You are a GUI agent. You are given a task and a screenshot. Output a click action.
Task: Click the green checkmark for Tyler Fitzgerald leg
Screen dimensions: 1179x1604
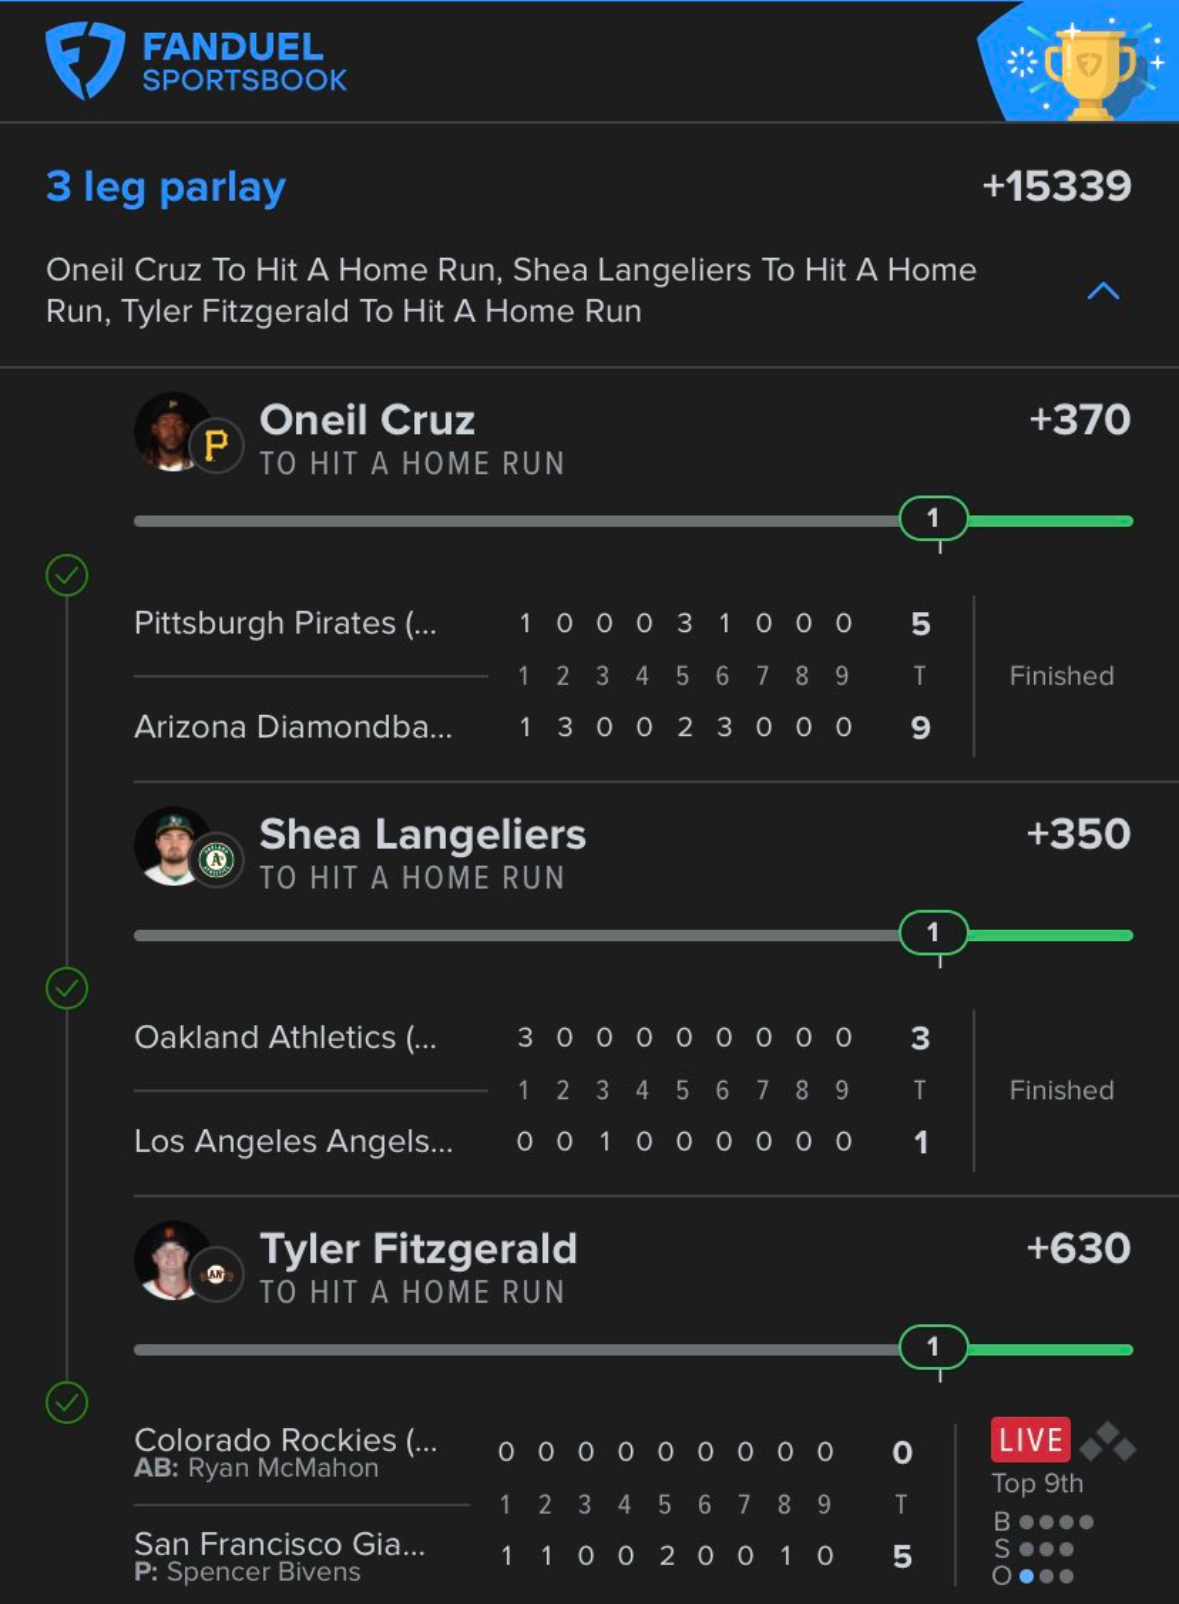pyautogui.click(x=67, y=1402)
